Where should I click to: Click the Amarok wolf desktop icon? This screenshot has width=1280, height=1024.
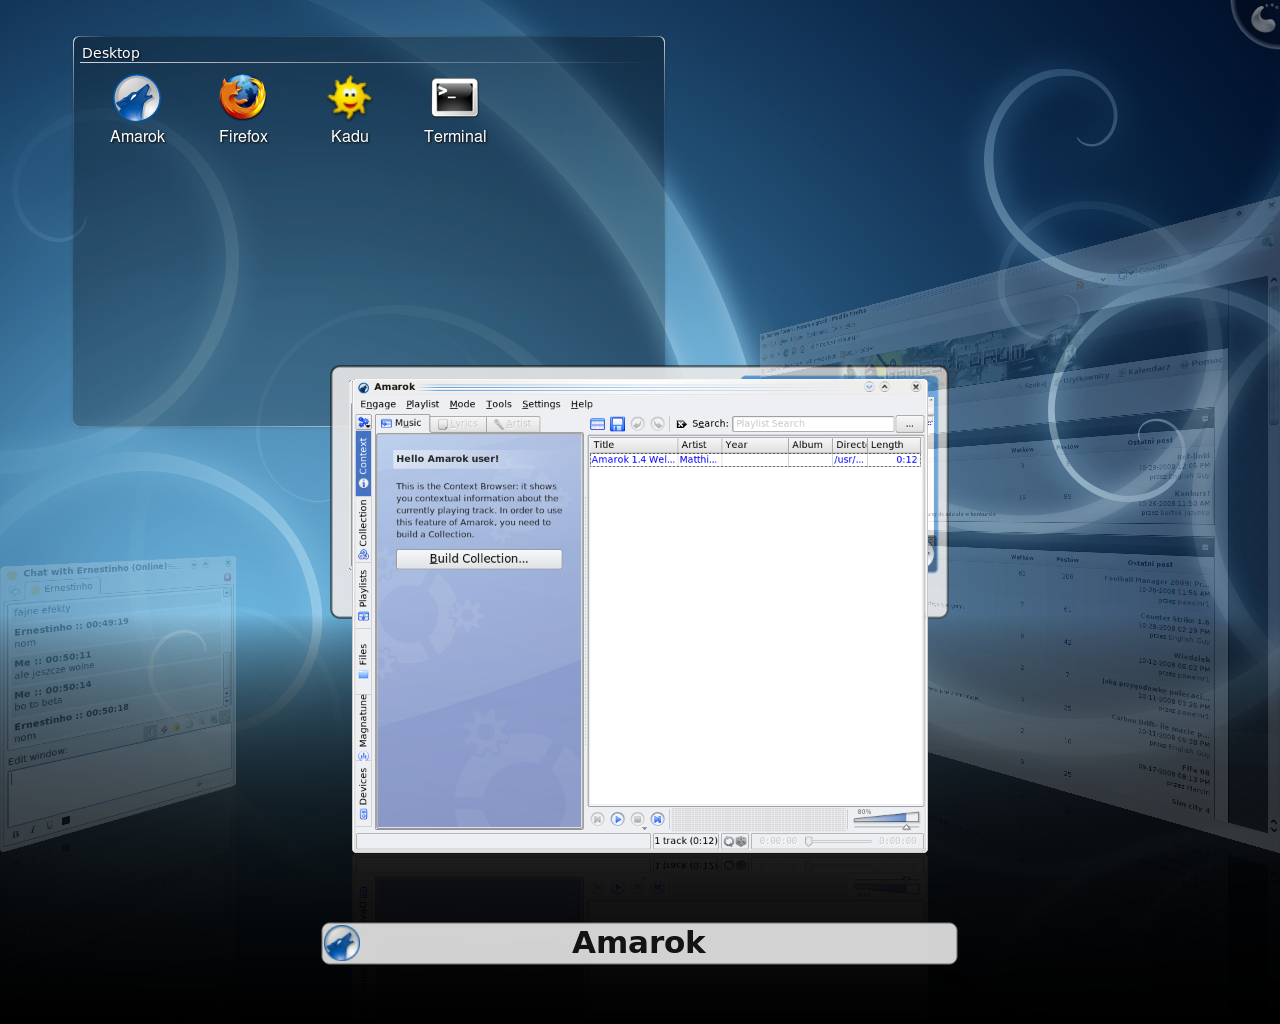137,110
